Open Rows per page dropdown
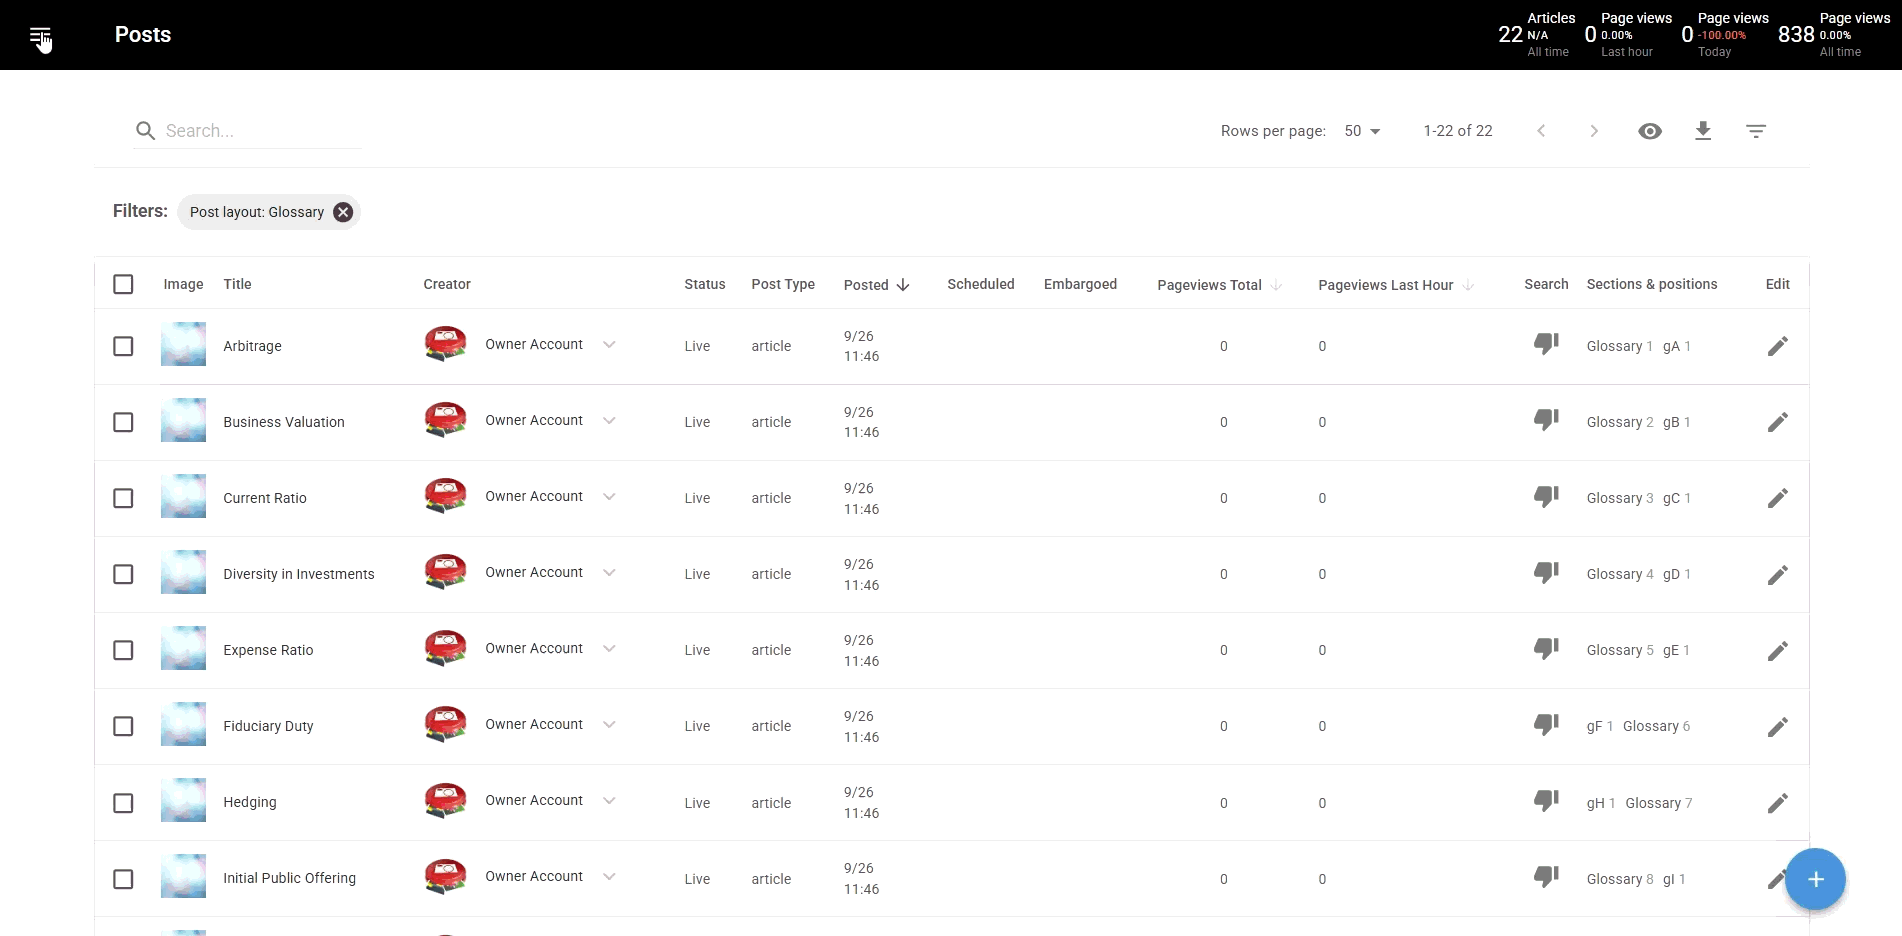Image resolution: width=1902 pixels, height=936 pixels. click(1362, 131)
